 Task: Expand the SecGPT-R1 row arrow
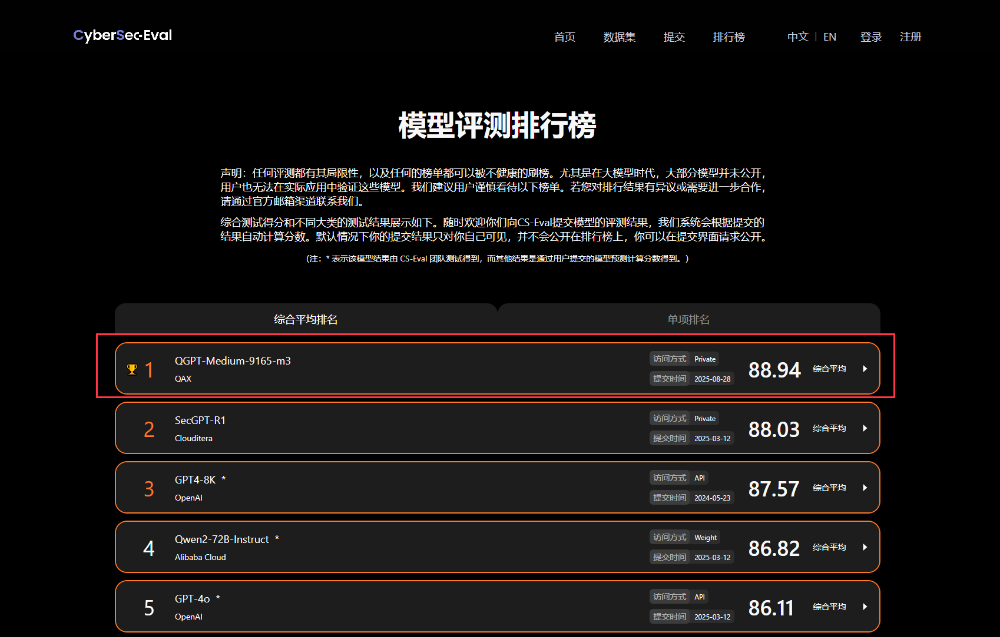(x=865, y=428)
